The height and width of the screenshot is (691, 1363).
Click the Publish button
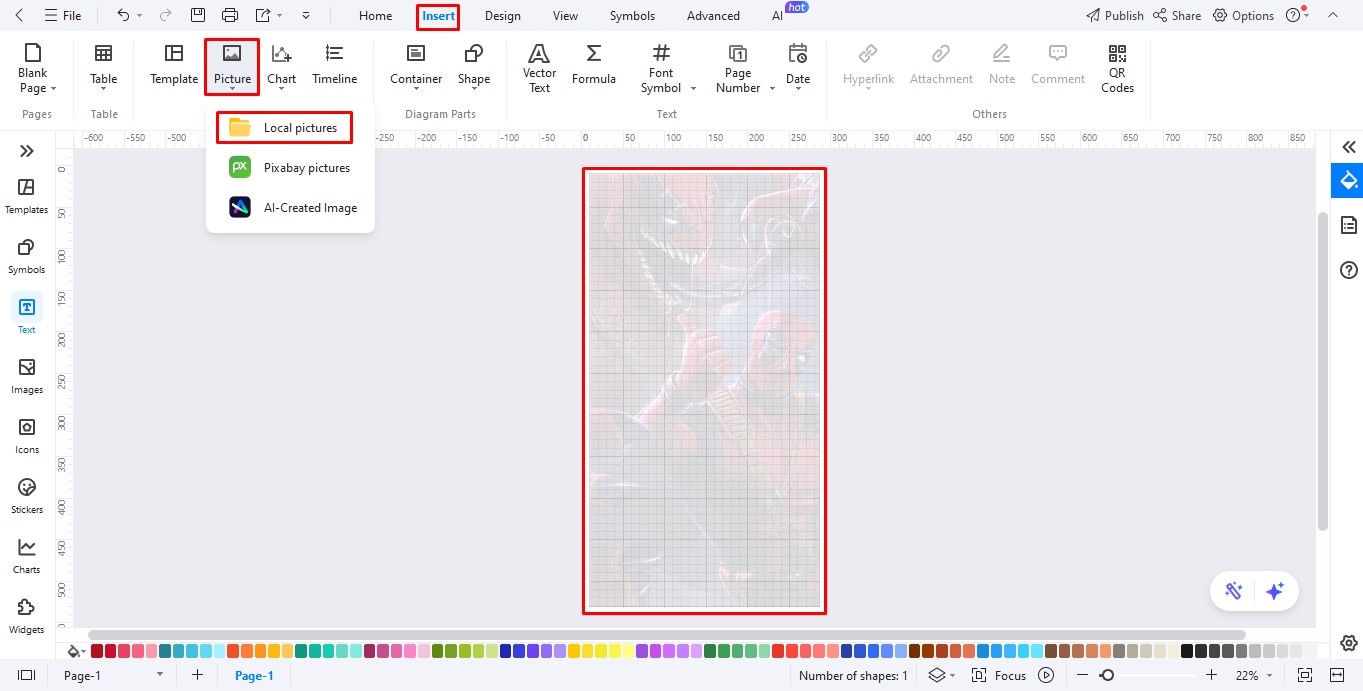[1114, 15]
